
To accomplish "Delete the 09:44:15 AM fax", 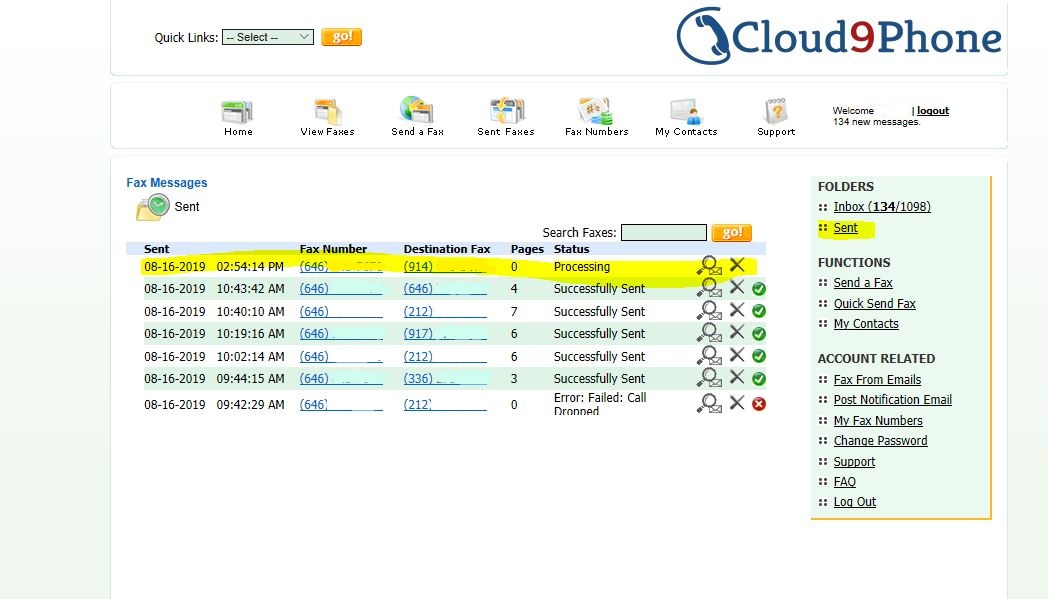I will click(x=737, y=377).
